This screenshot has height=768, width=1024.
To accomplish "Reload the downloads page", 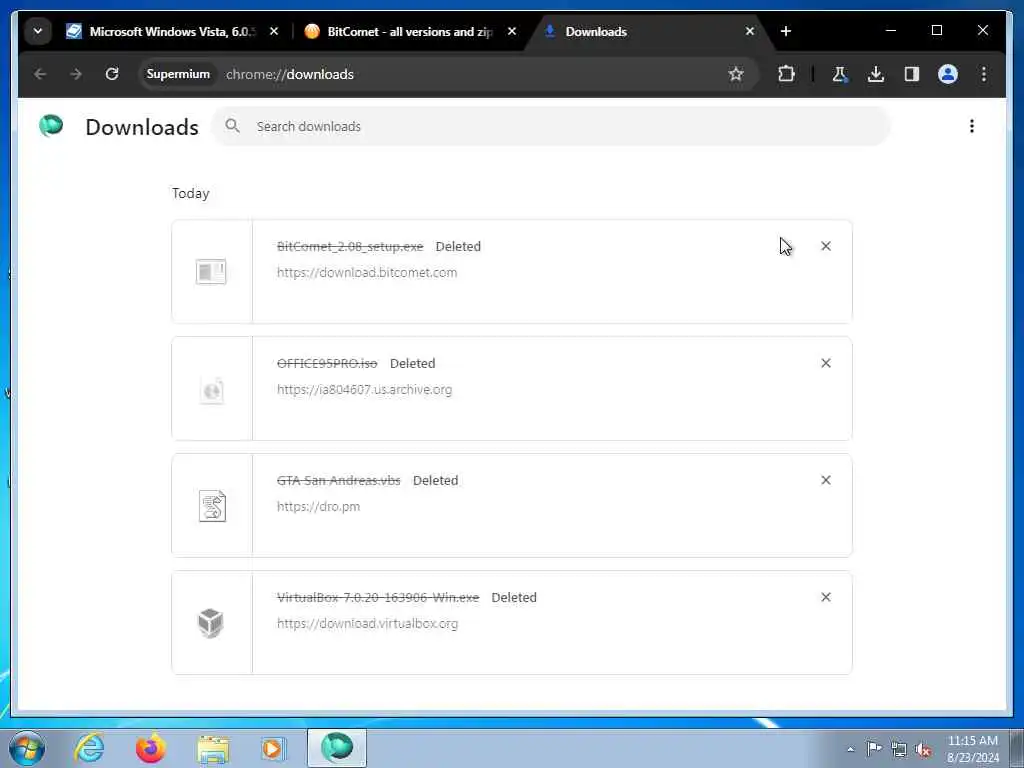I will (112, 74).
